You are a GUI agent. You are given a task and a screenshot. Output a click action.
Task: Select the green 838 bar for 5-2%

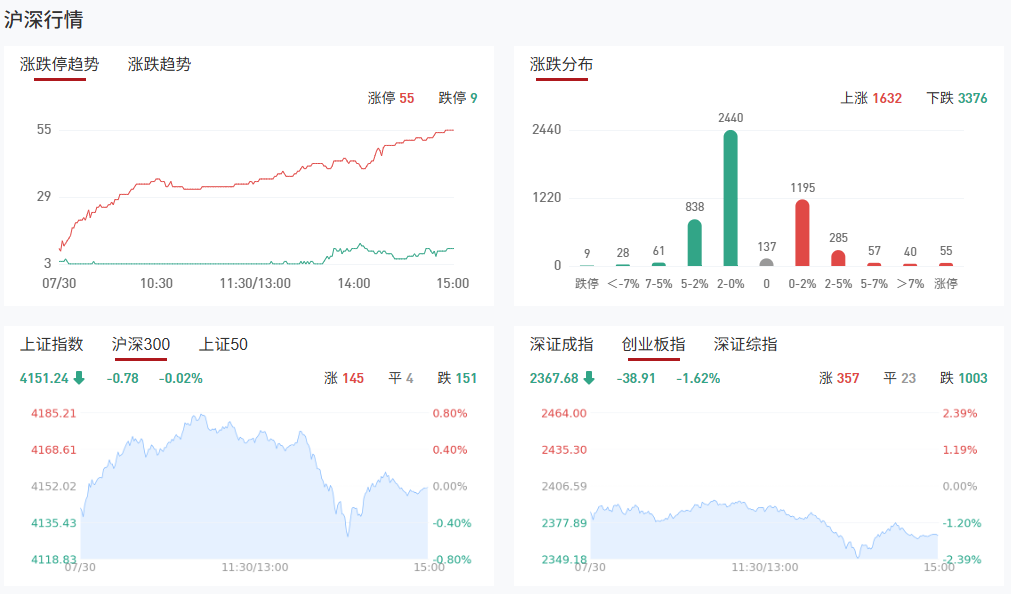pyautogui.click(x=695, y=243)
